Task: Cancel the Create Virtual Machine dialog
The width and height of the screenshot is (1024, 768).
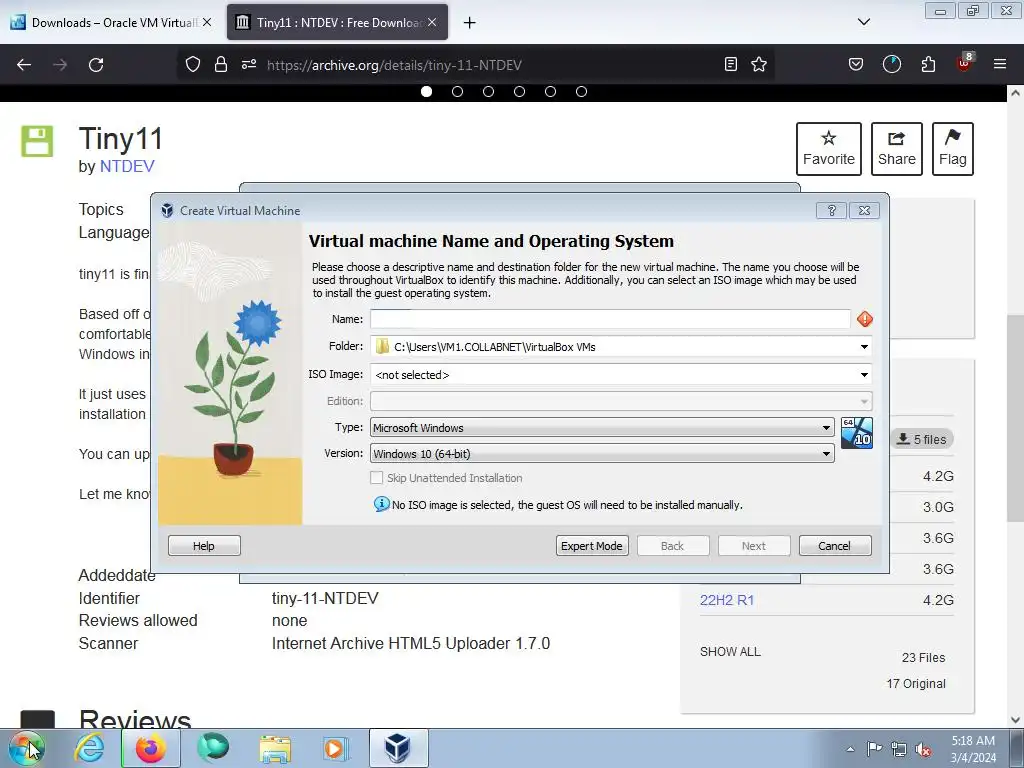Action: coord(835,545)
